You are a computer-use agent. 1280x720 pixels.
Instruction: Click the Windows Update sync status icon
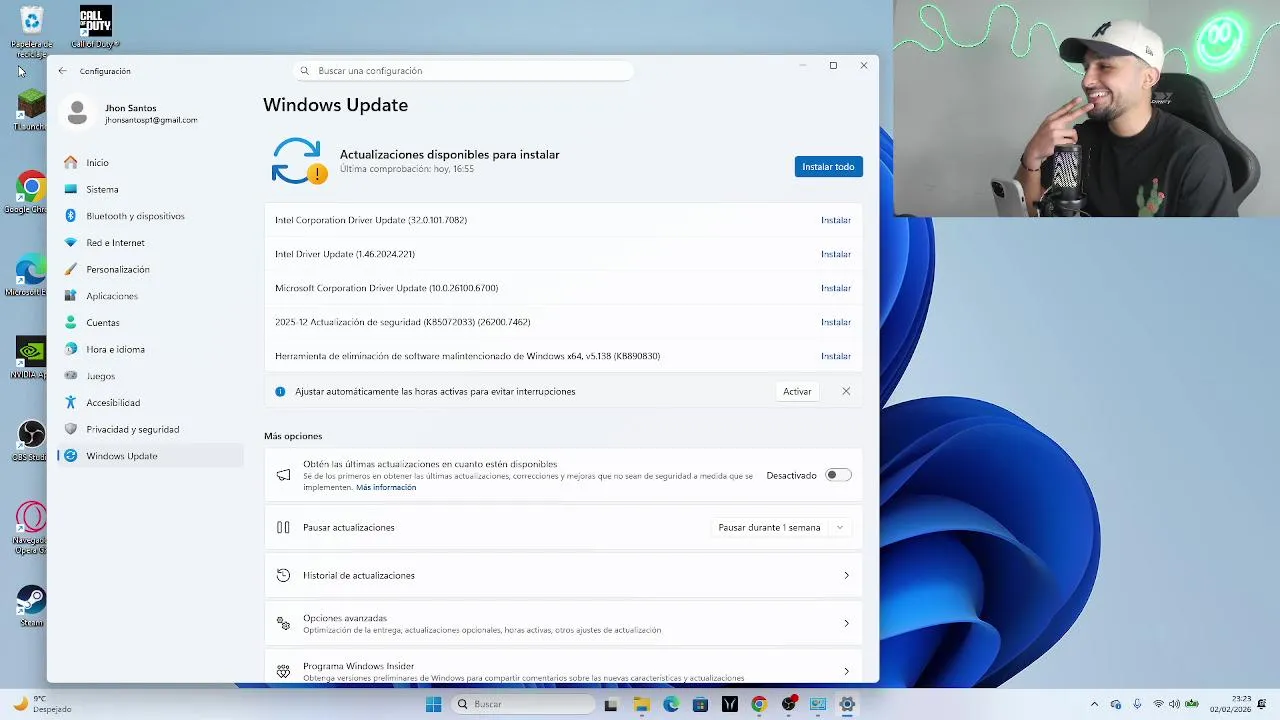click(298, 161)
